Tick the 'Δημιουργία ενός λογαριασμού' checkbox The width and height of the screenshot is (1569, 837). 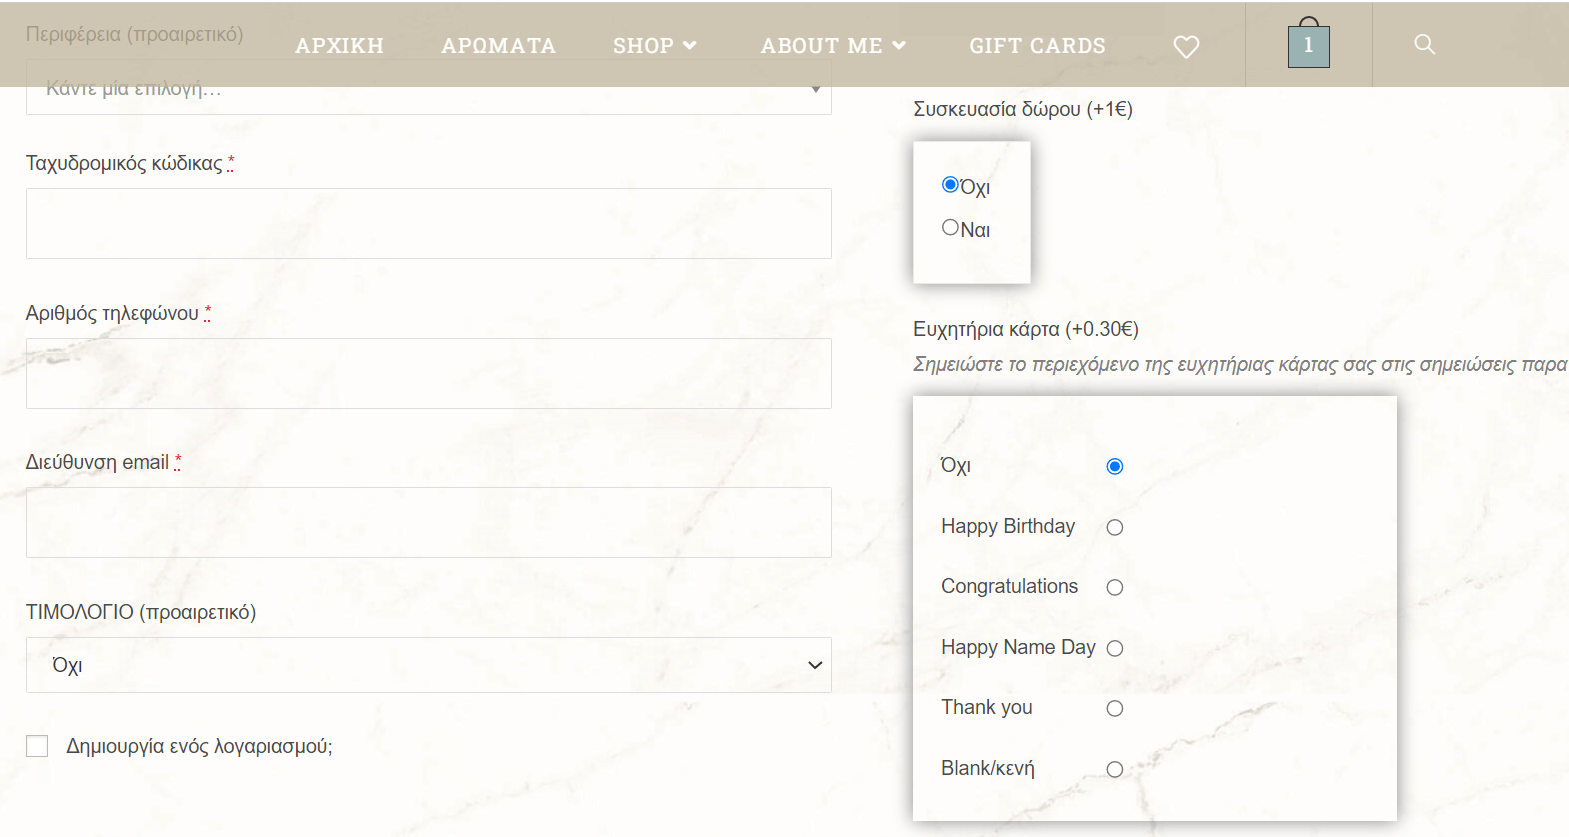(37, 746)
